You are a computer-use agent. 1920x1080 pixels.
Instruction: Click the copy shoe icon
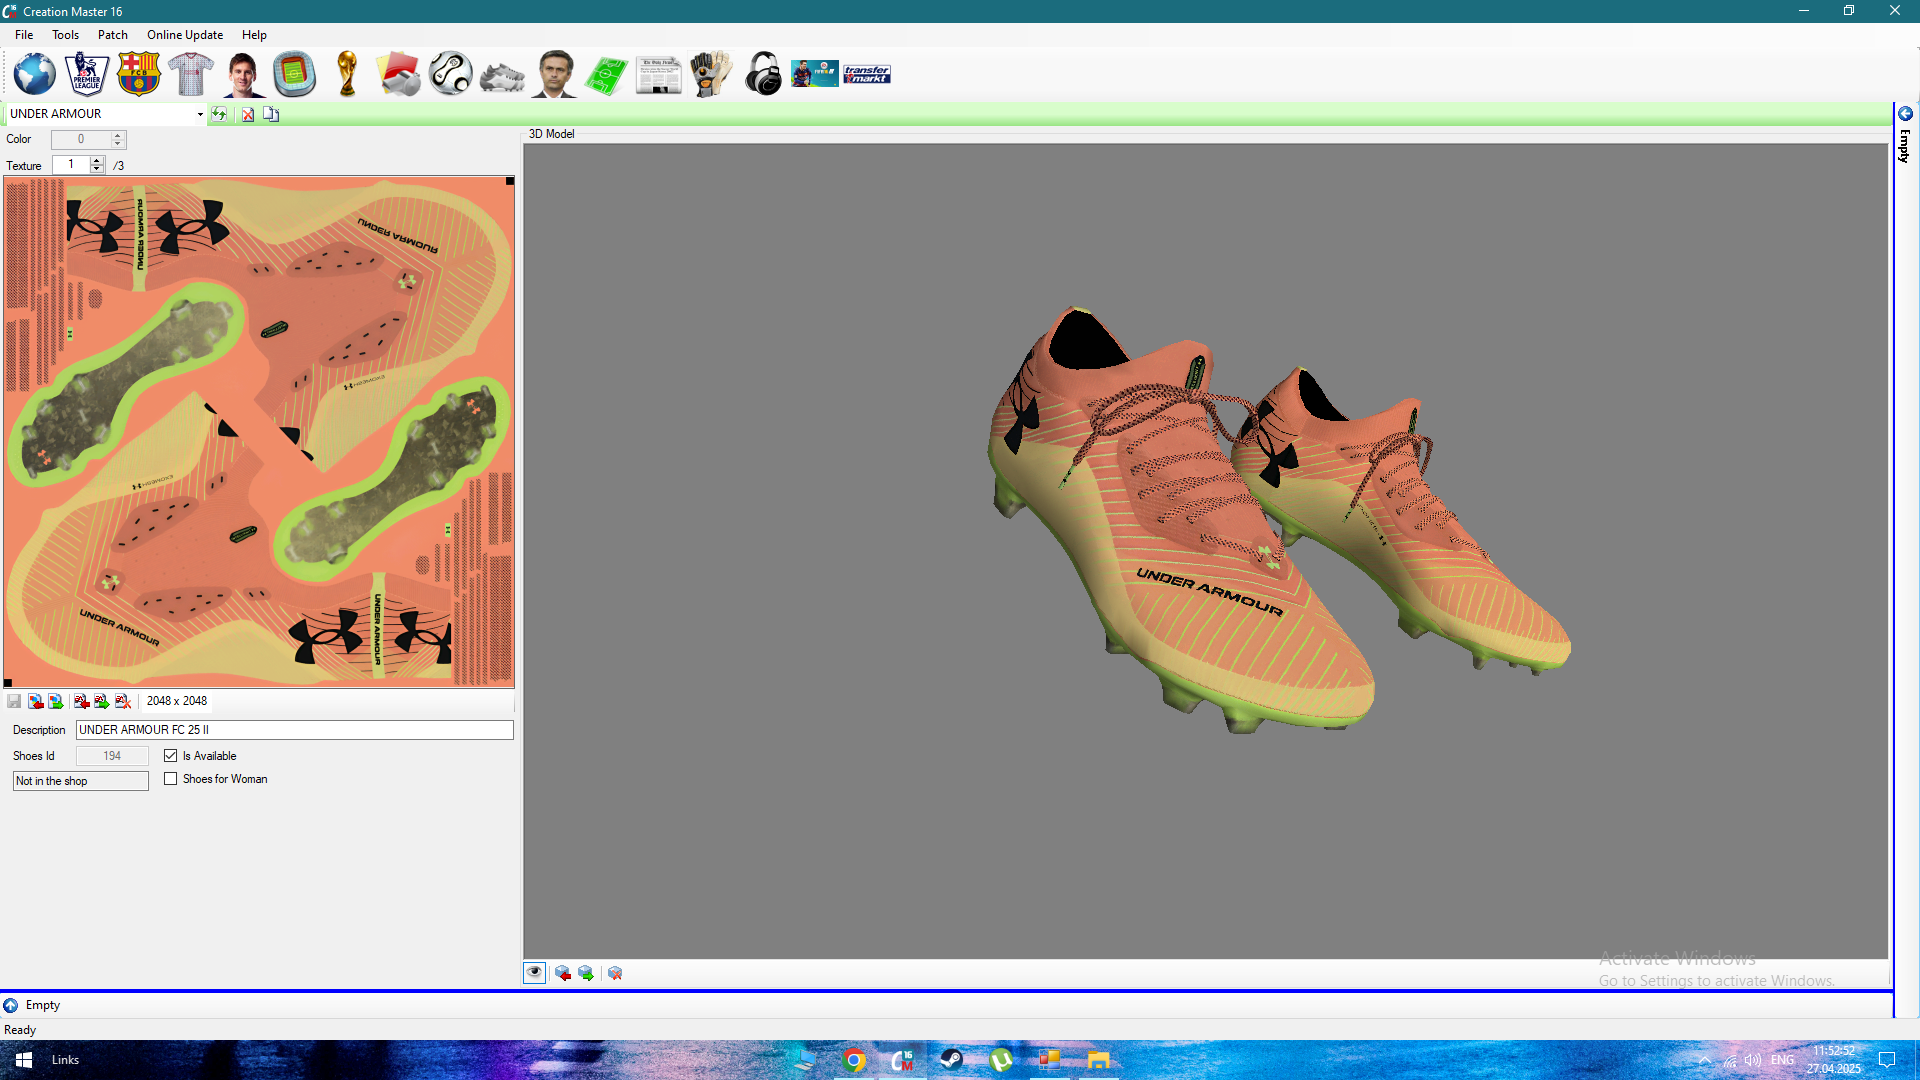tap(271, 114)
